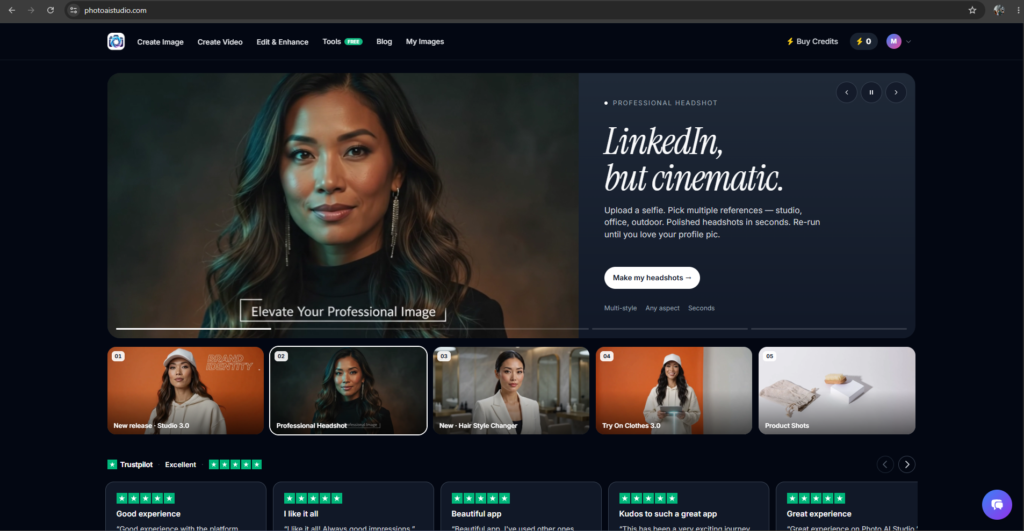Open the Beautiful app review card
Image resolution: width=1024 pixels, height=531 pixels.
pos(520,506)
